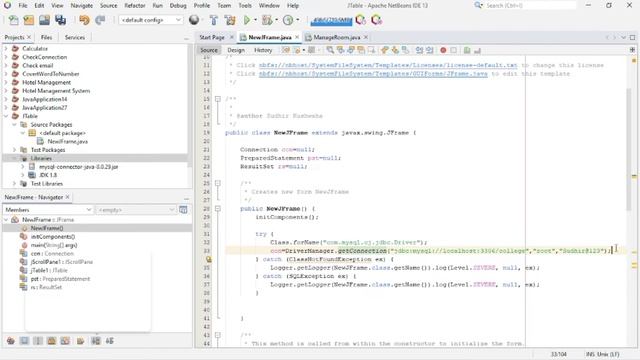
Task: Click the Stop Macro Recording square icon
Action: [453, 50]
